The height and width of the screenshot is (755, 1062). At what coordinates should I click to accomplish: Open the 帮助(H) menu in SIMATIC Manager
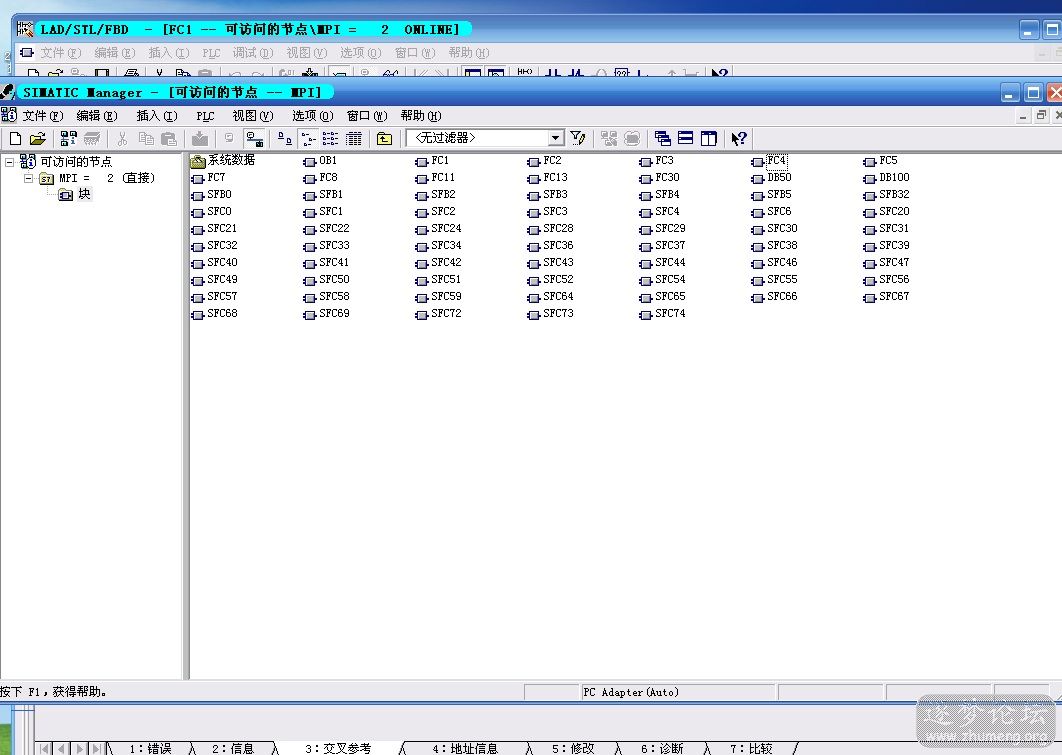421,116
